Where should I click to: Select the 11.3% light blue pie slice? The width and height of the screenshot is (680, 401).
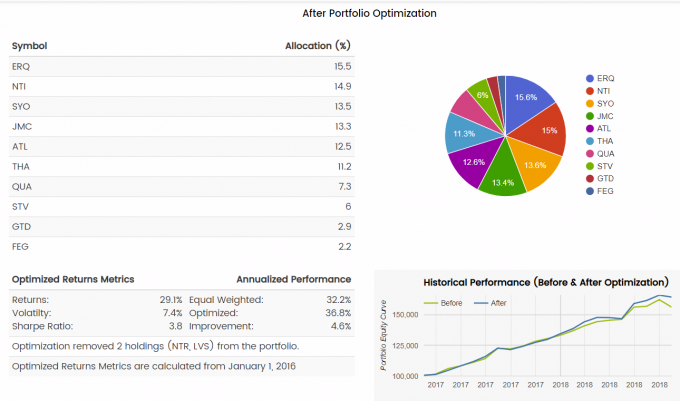(466, 132)
